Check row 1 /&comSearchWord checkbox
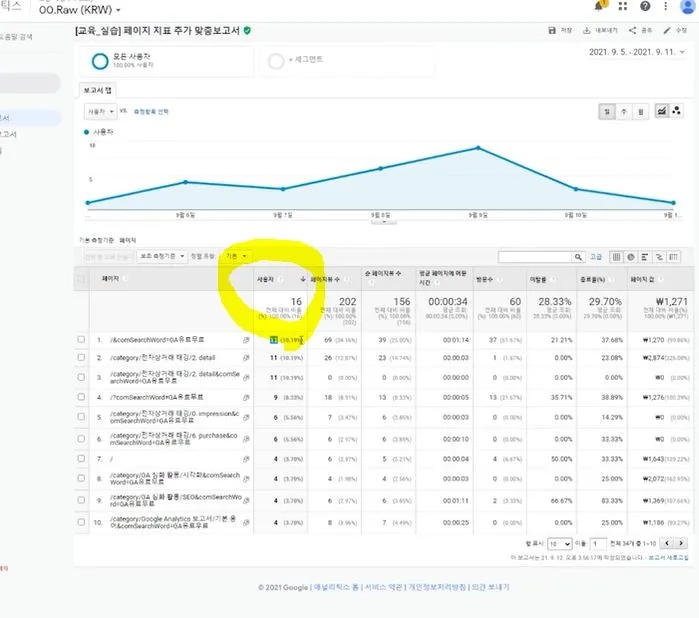The height and width of the screenshot is (618, 699). (81, 340)
